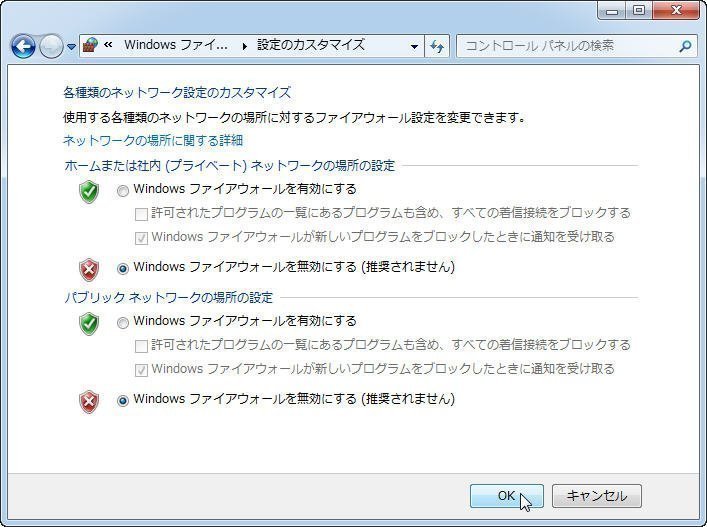Maximize the window

638,10
